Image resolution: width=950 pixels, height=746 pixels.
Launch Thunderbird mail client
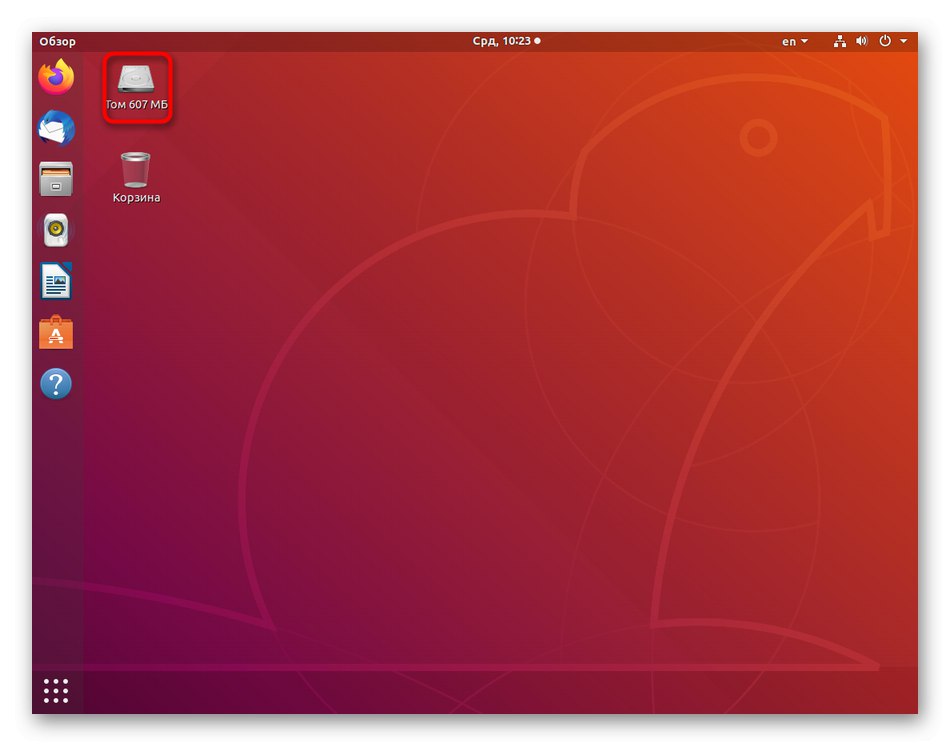point(56,128)
